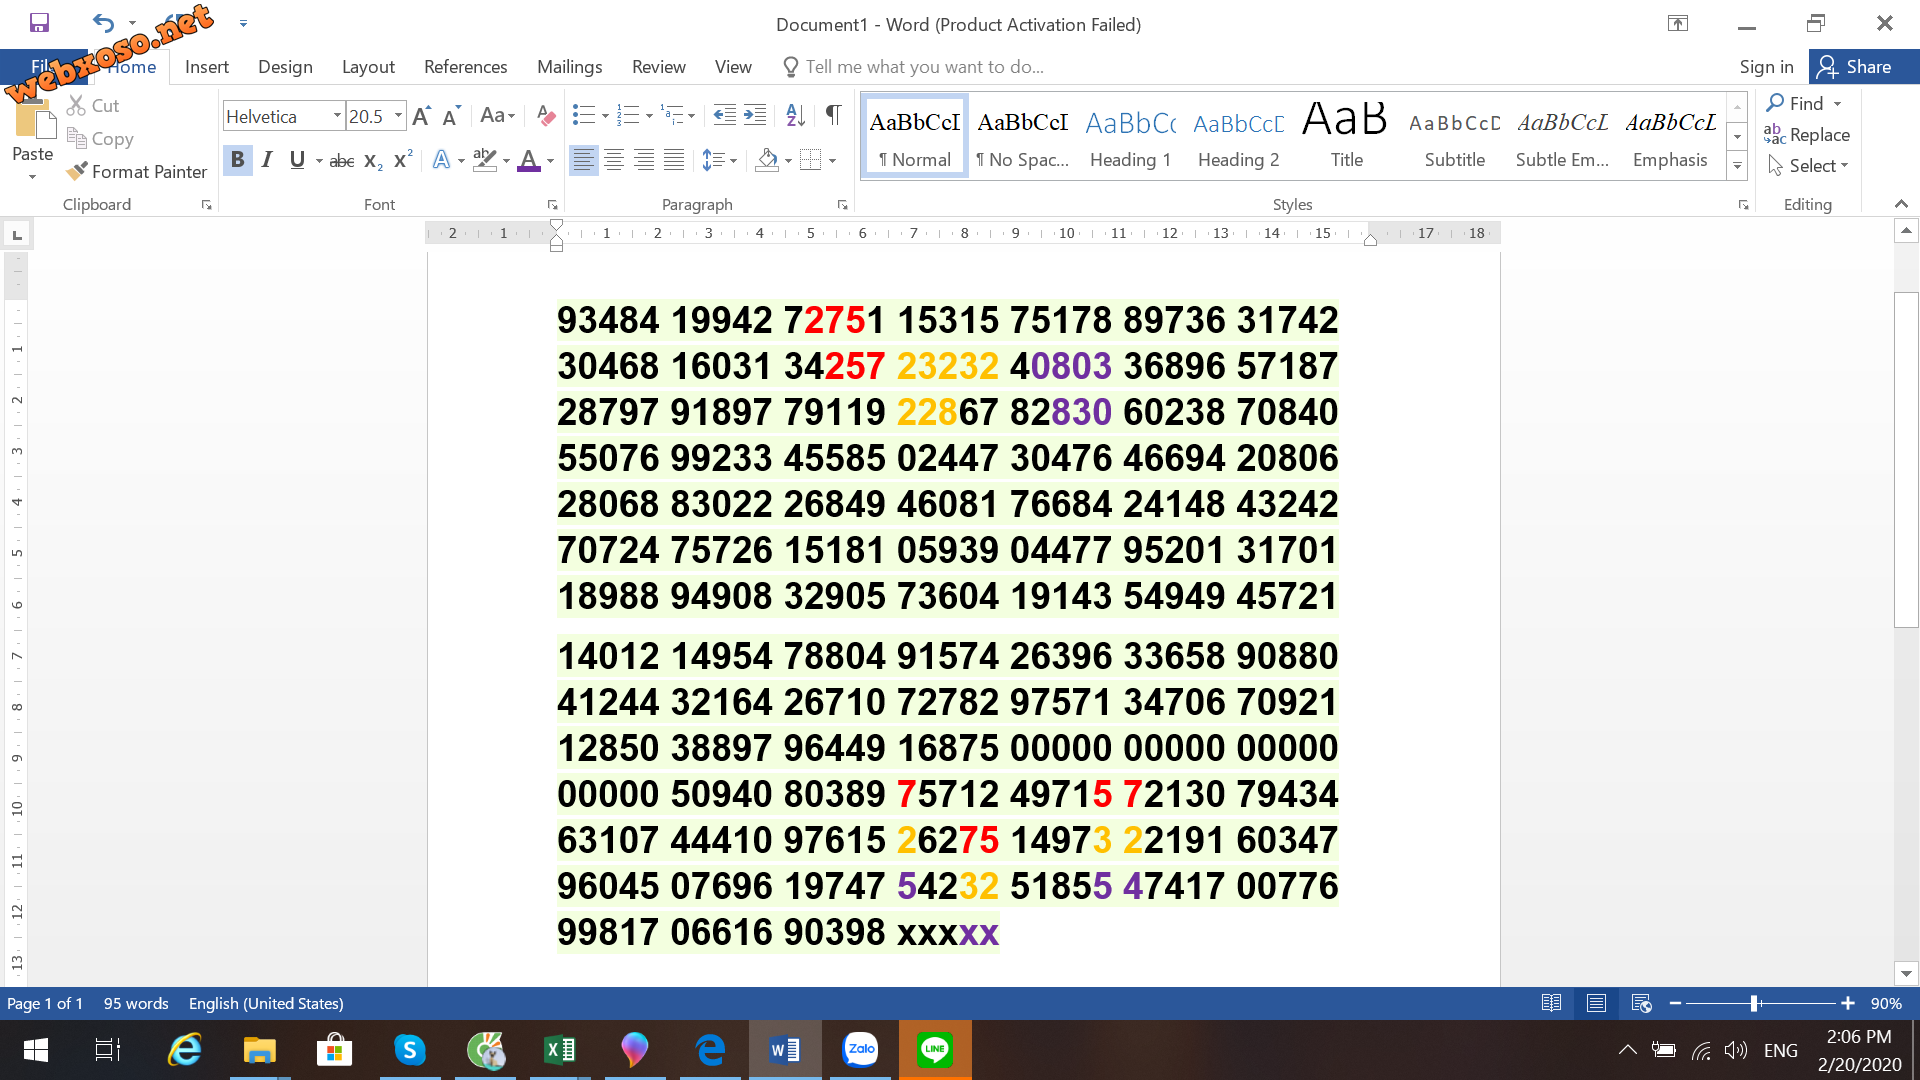Screen dimensions: 1920x1080
Task: Toggle Italic formatting
Action: 267,160
